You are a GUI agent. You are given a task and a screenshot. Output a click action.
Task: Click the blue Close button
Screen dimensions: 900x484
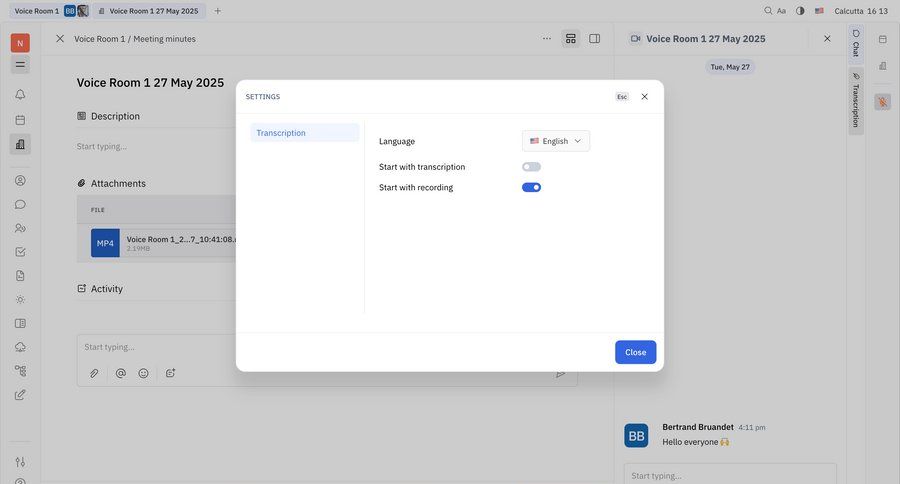click(x=635, y=352)
